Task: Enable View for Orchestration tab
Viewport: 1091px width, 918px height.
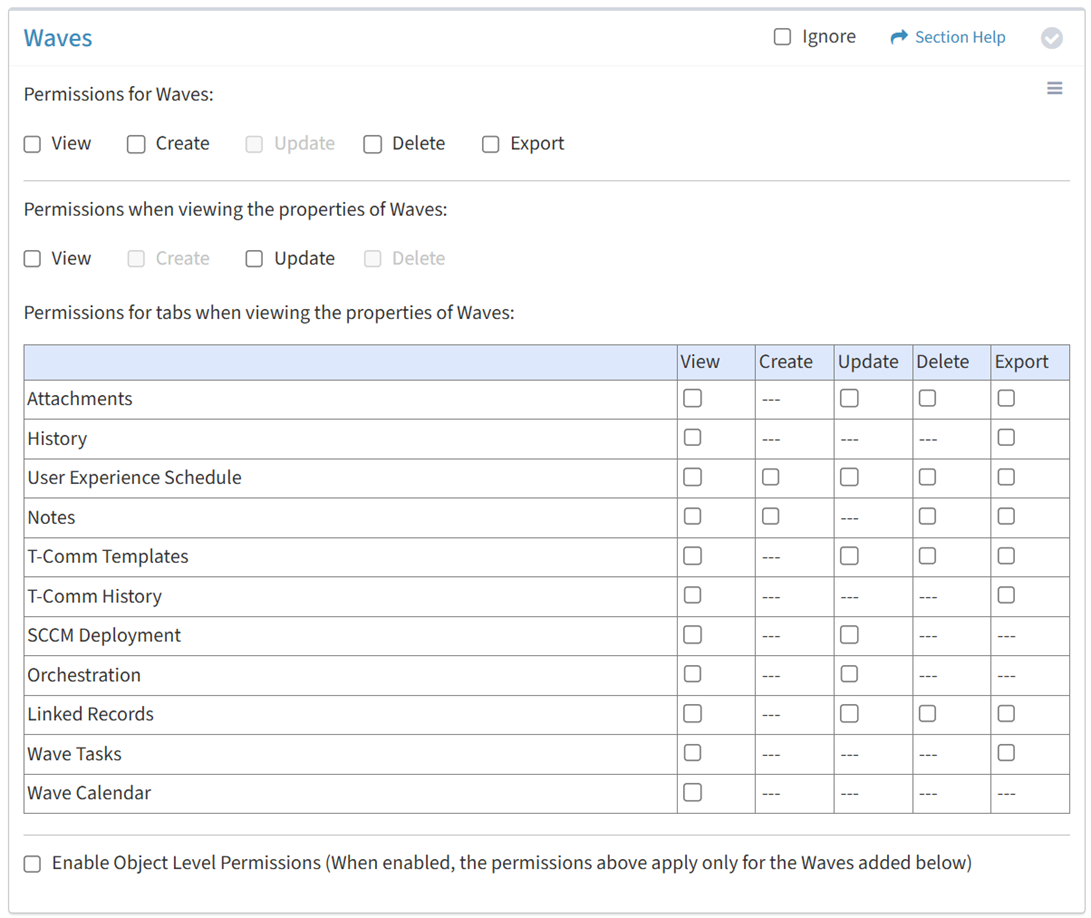Action: coord(692,674)
